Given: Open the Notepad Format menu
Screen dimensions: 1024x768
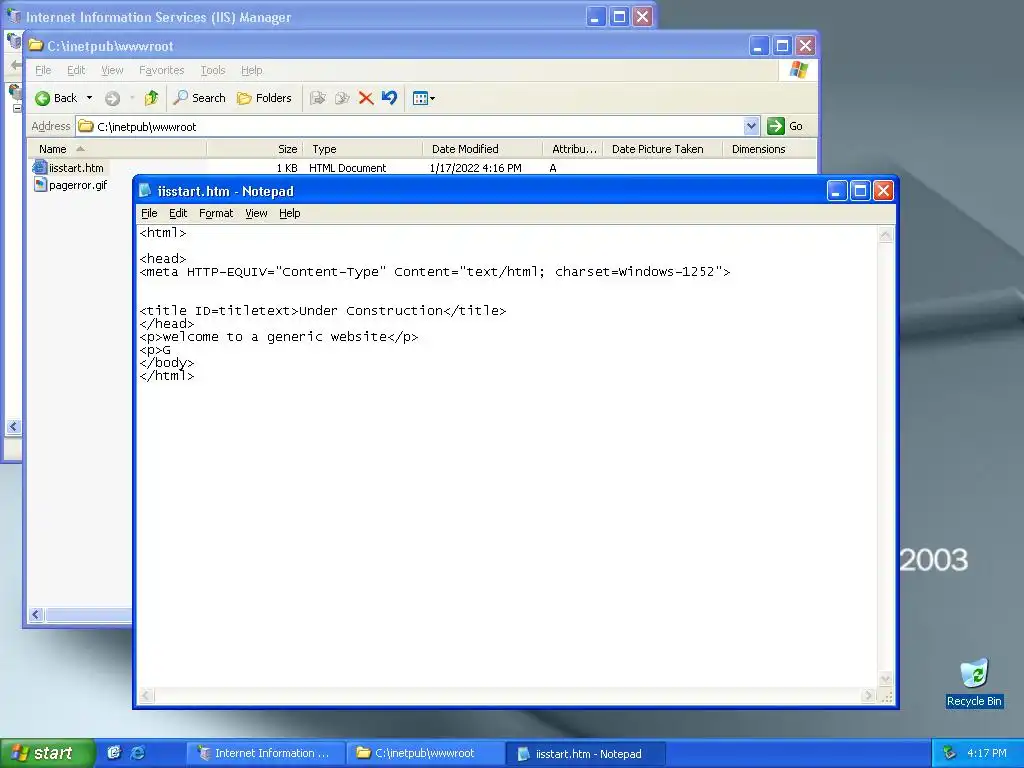Looking at the screenshot, I should click(x=216, y=213).
